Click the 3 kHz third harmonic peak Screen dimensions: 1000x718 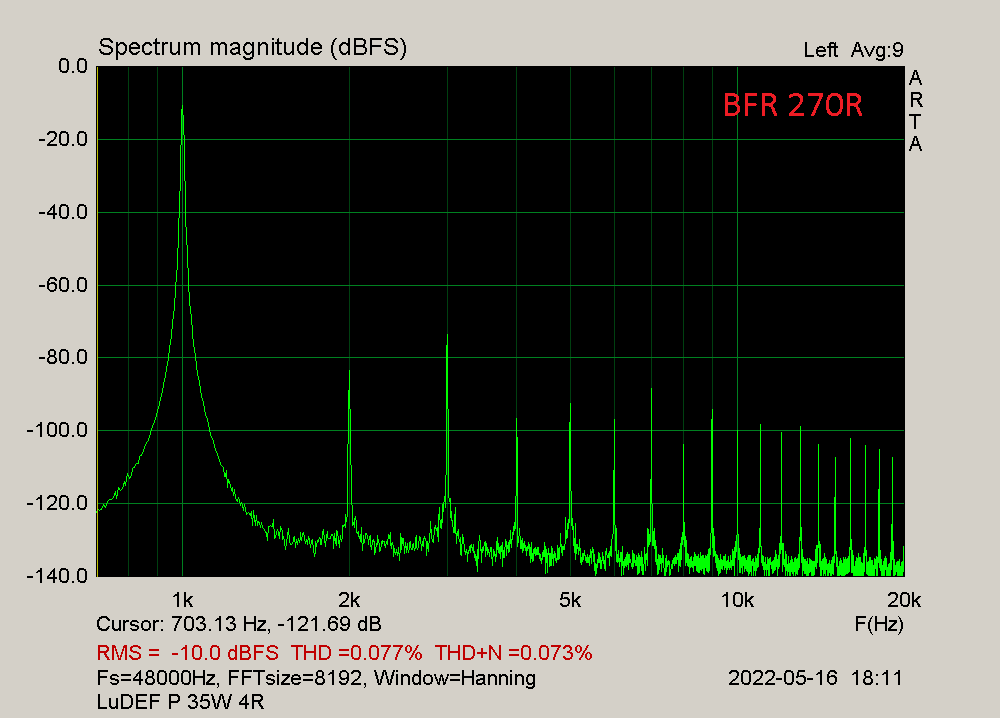click(x=447, y=334)
